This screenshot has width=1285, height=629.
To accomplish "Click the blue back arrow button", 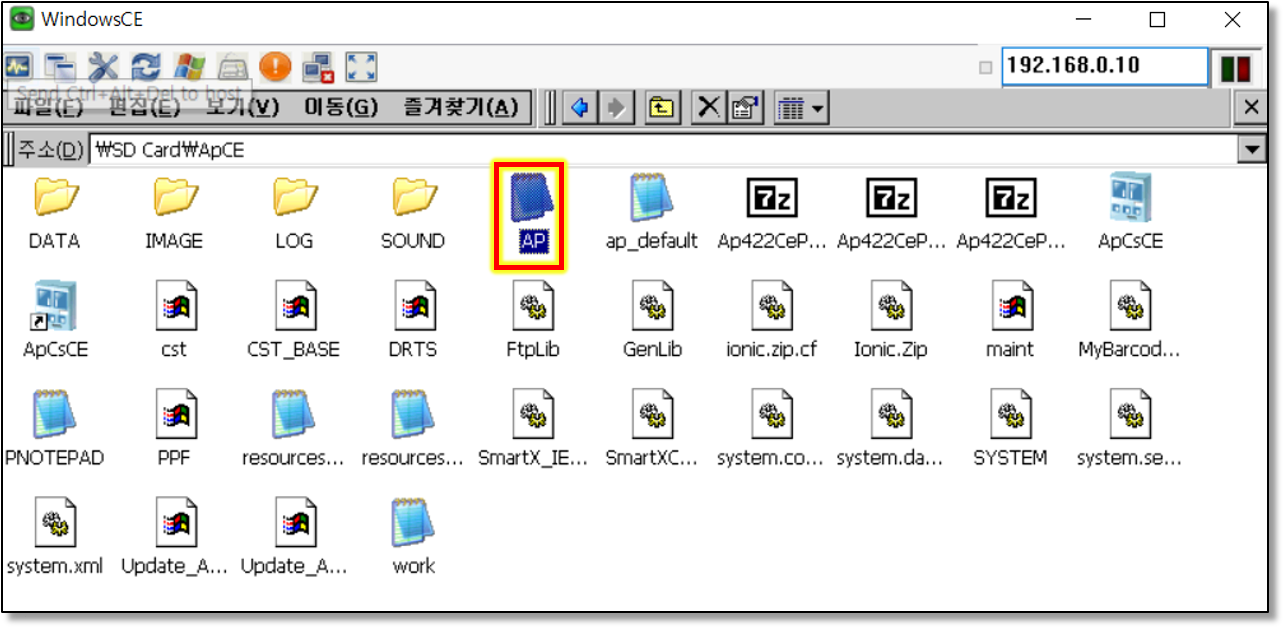I will coord(578,108).
